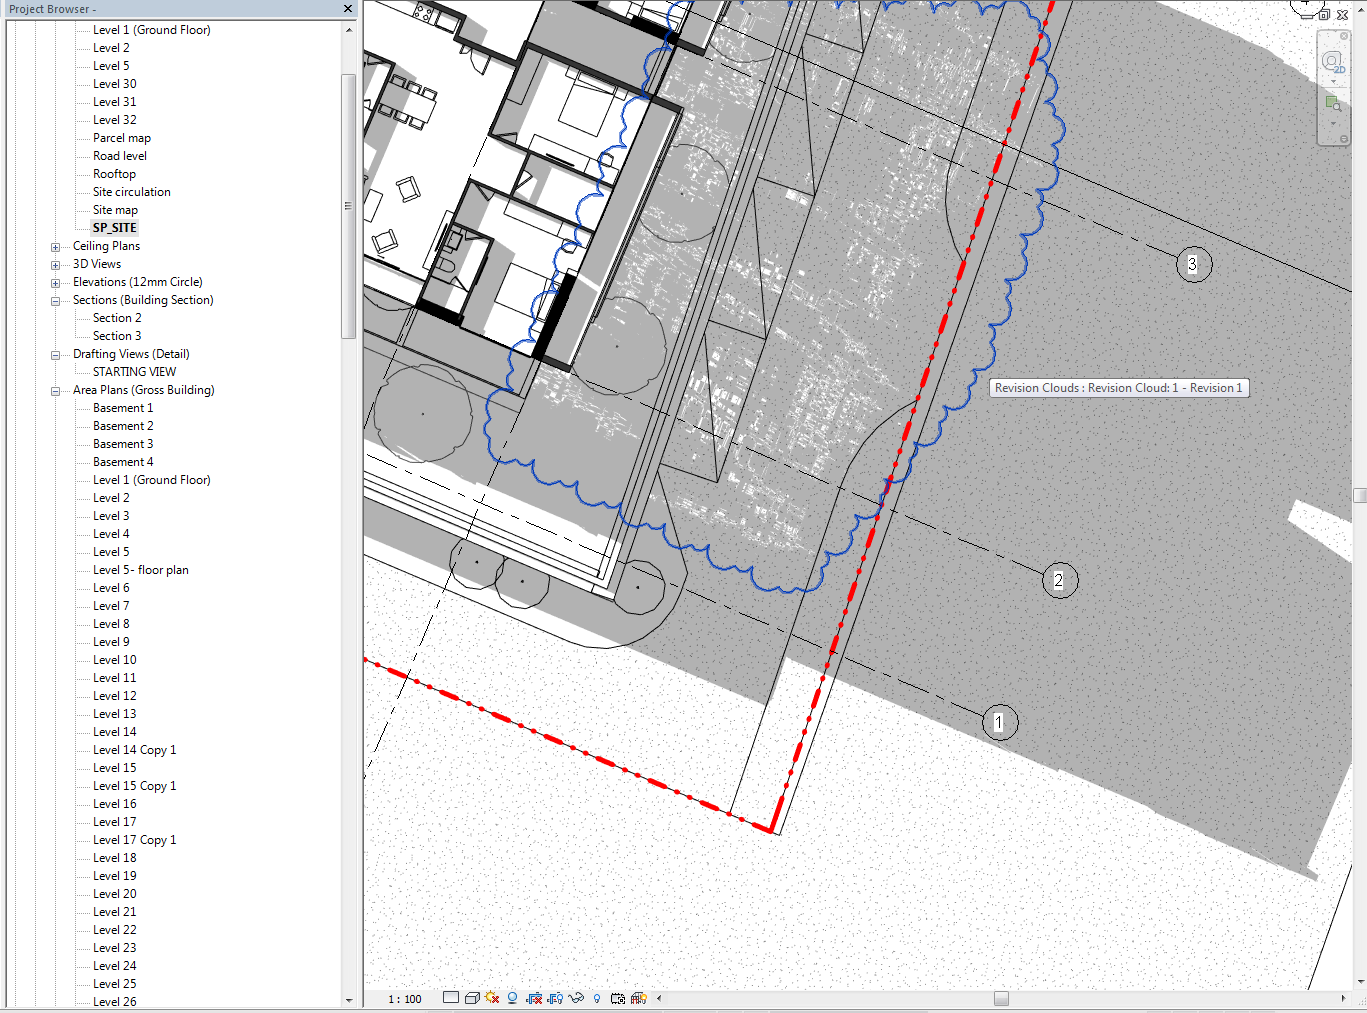Select Section 3 in the Project Browser
The height and width of the screenshot is (1013, 1367).
point(117,335)
